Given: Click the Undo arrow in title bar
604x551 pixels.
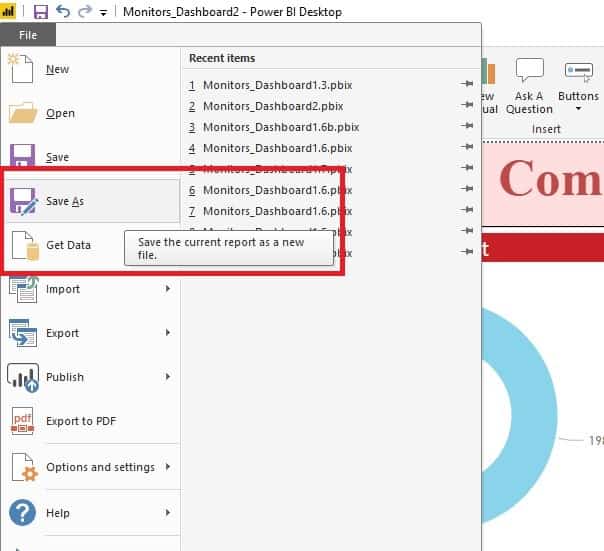Looking at the screenshot, I should click(x=63, y=11).
